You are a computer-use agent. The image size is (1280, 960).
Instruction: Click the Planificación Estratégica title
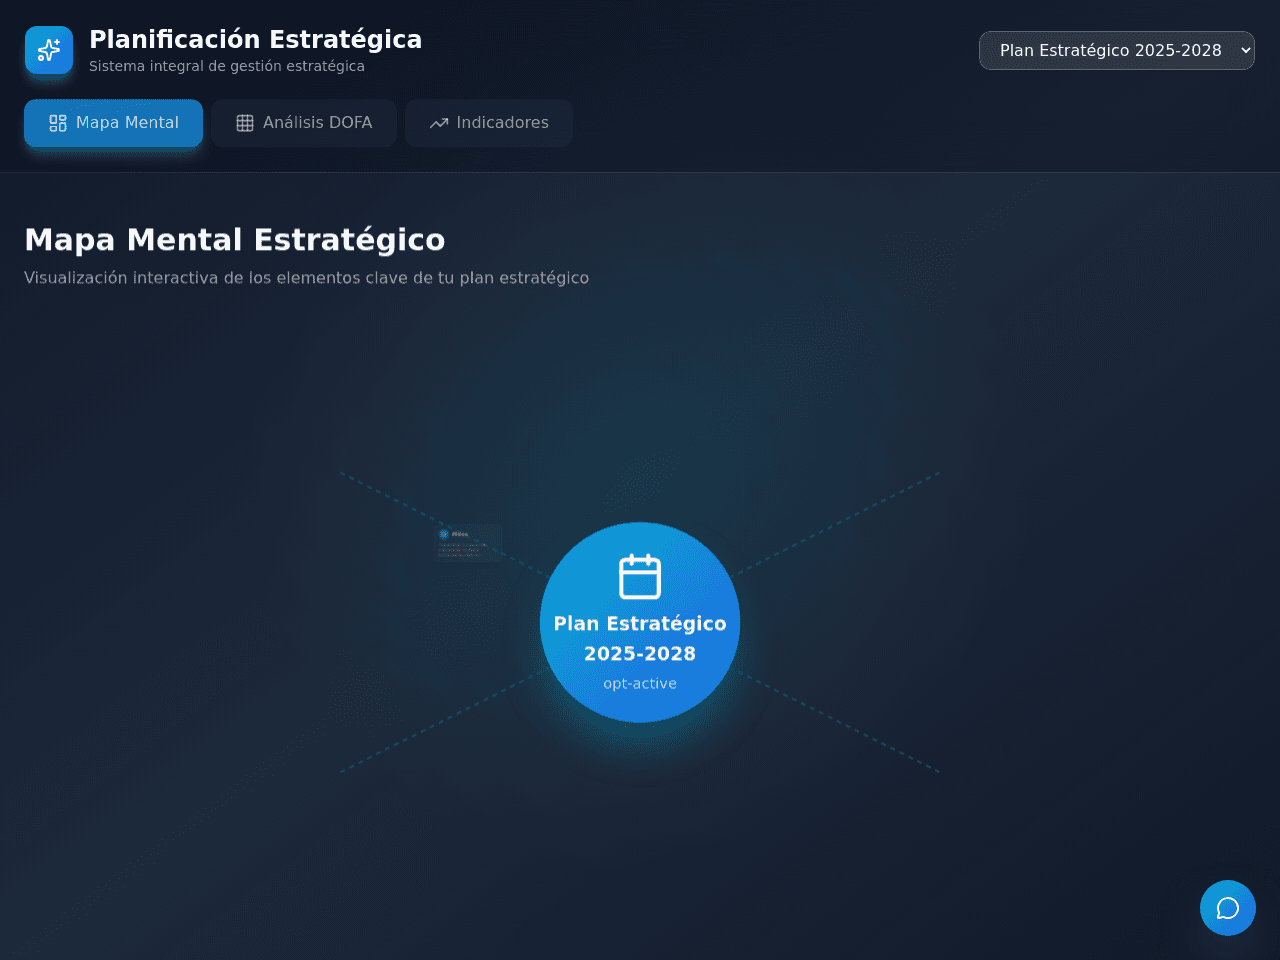pyautogui.click(x=255, y=39)
